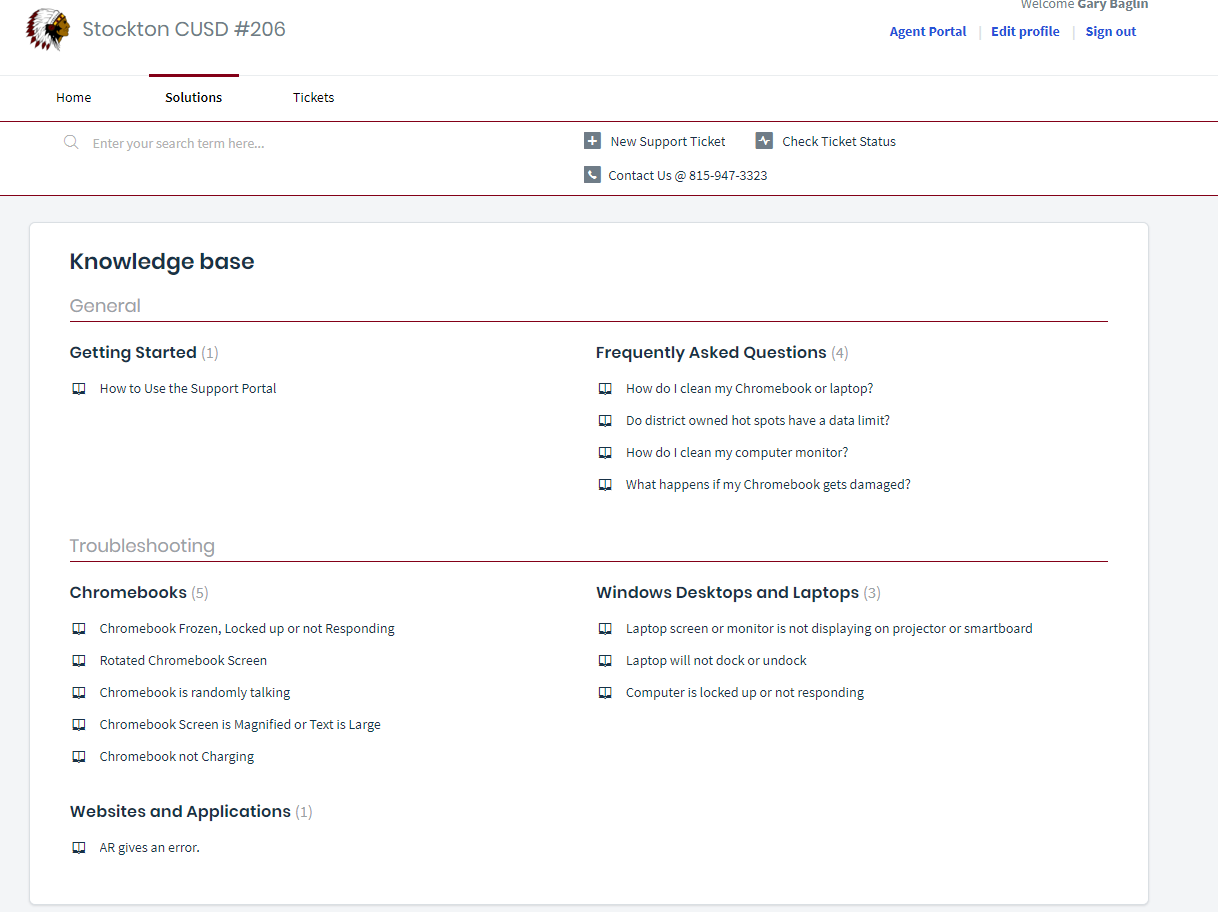Click book icon beside Chromebook Frozen article

[x=79, y=629]
